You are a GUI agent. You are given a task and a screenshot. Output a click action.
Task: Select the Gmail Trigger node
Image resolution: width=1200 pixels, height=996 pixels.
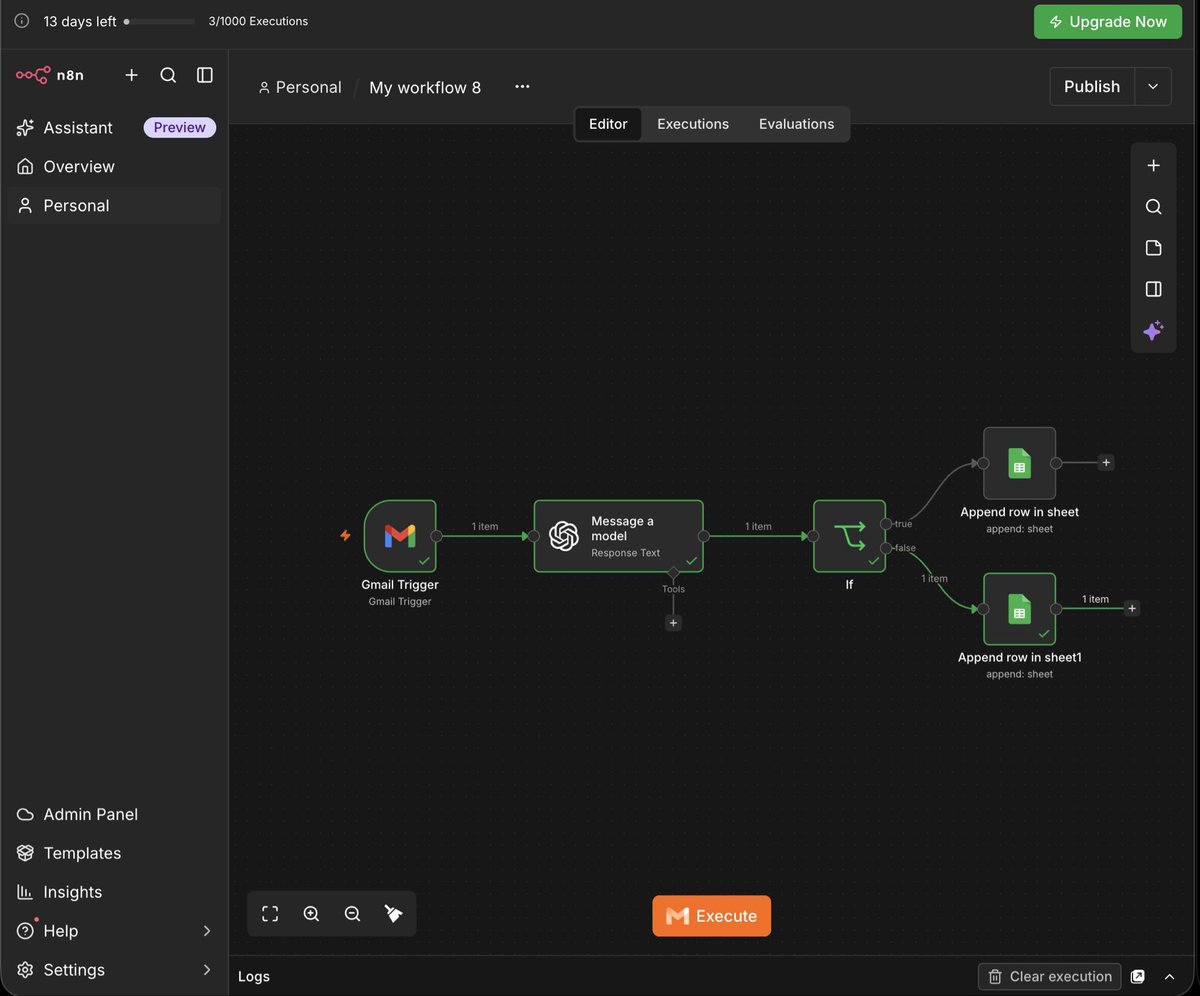tap(400, 536)
